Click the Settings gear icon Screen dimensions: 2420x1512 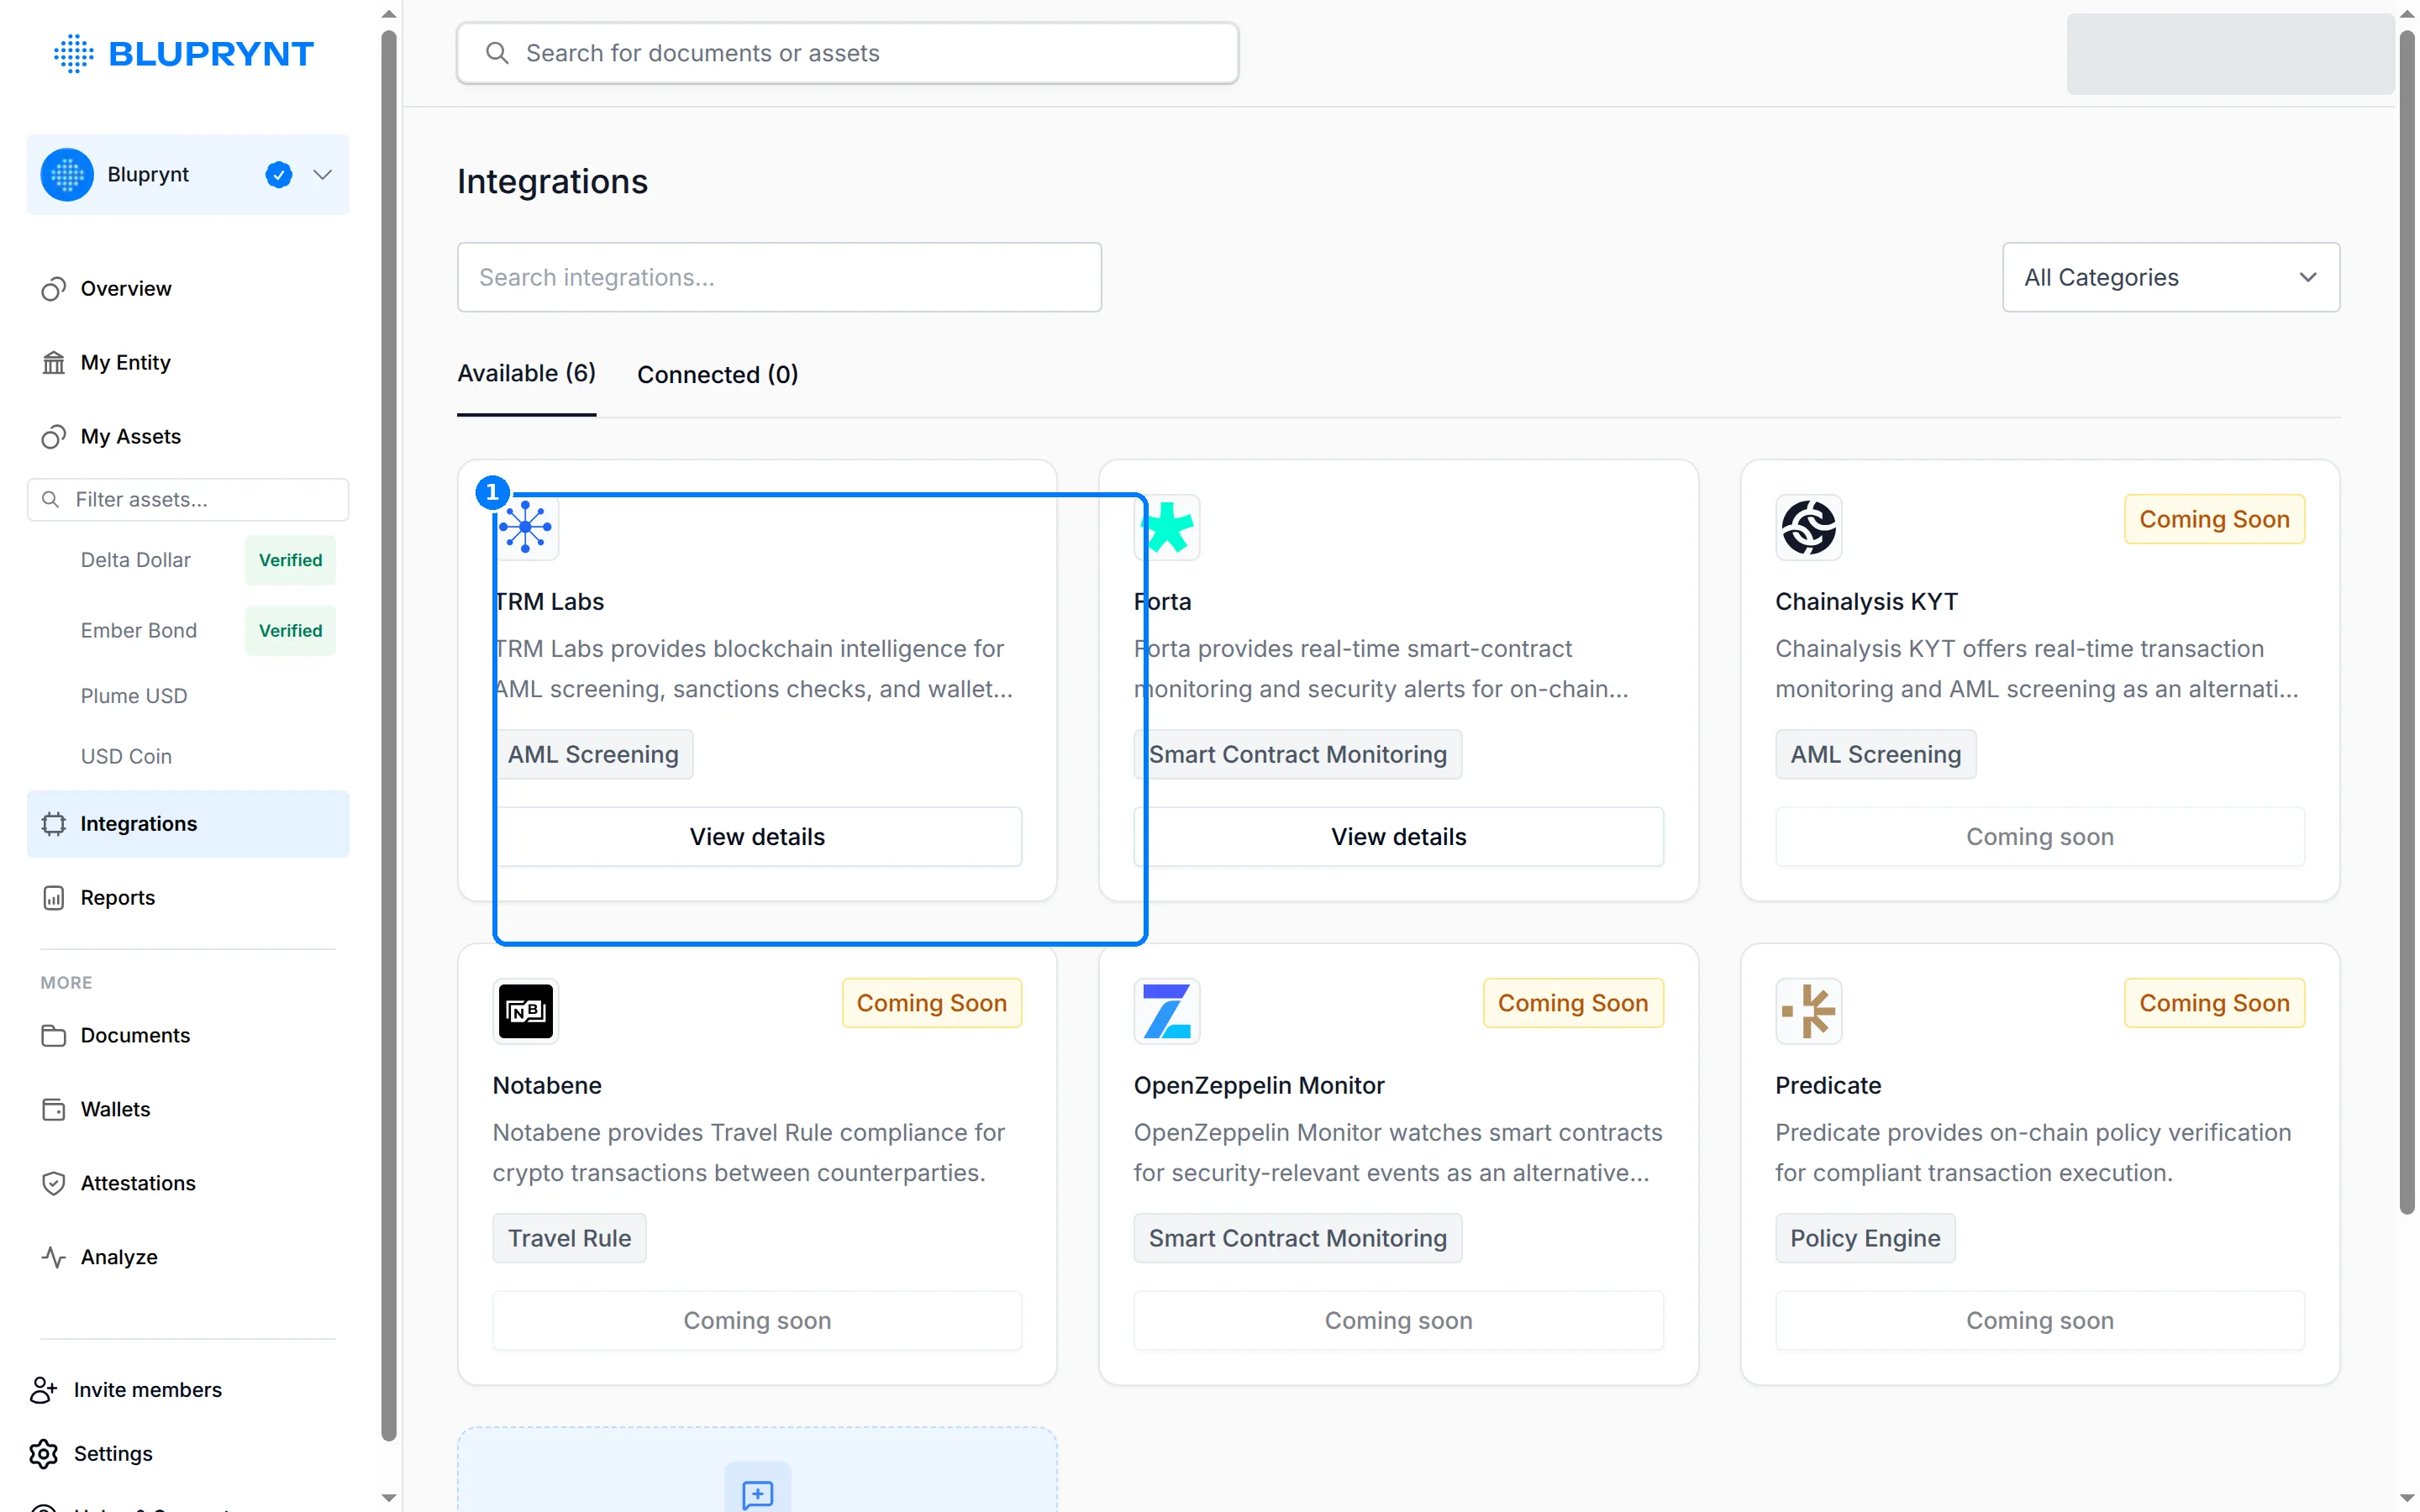43,1454
